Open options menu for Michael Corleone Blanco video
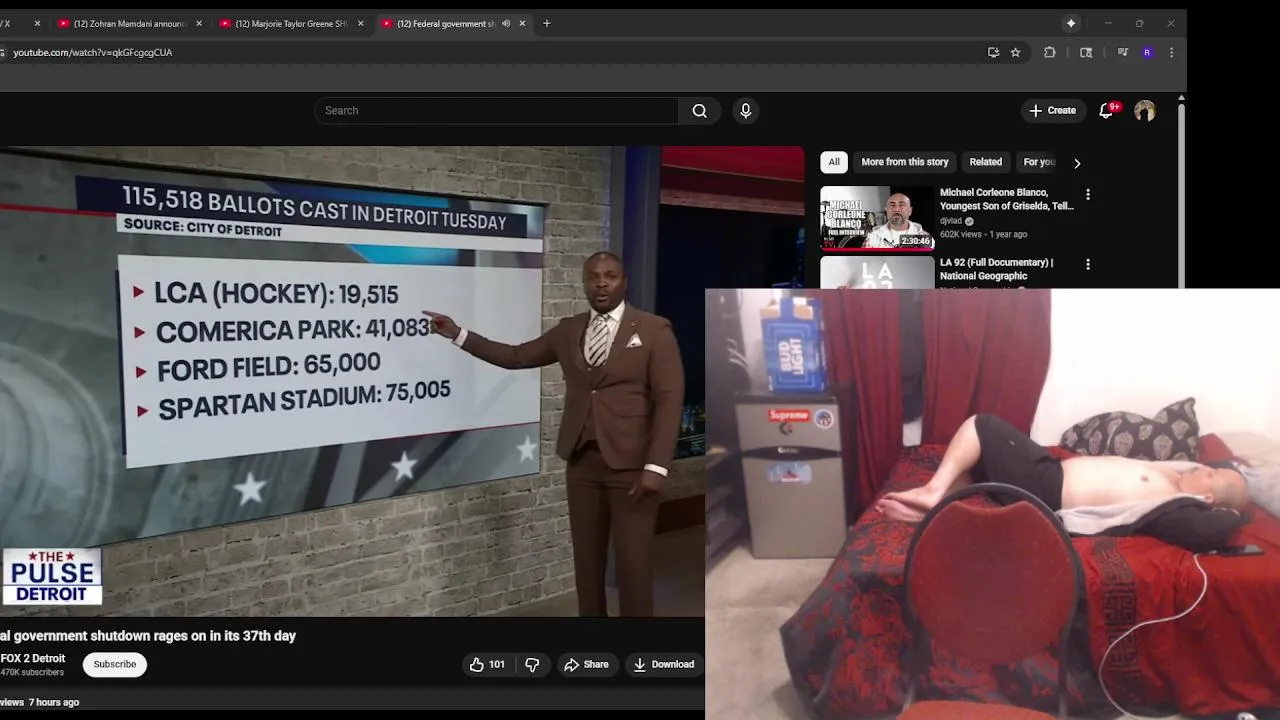 pos(1088,195)
